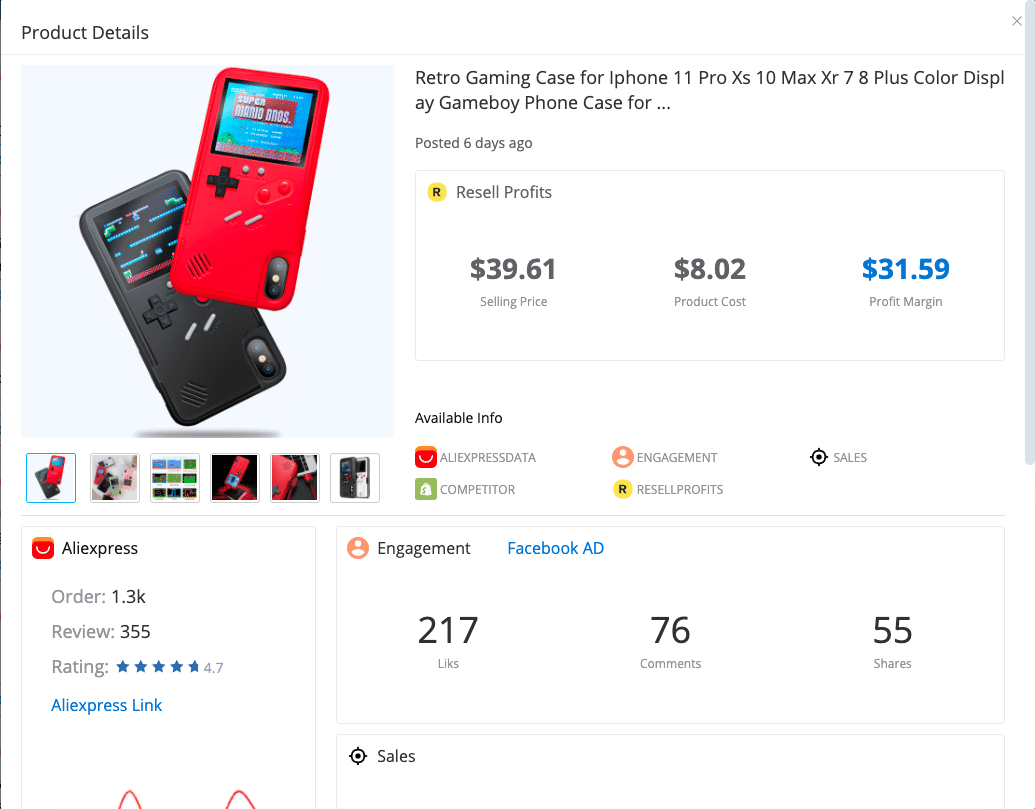This screenshot has height=809, width=1035.
Task: Click the Competitor Shopify bag icon
Action: click(426, 490)
